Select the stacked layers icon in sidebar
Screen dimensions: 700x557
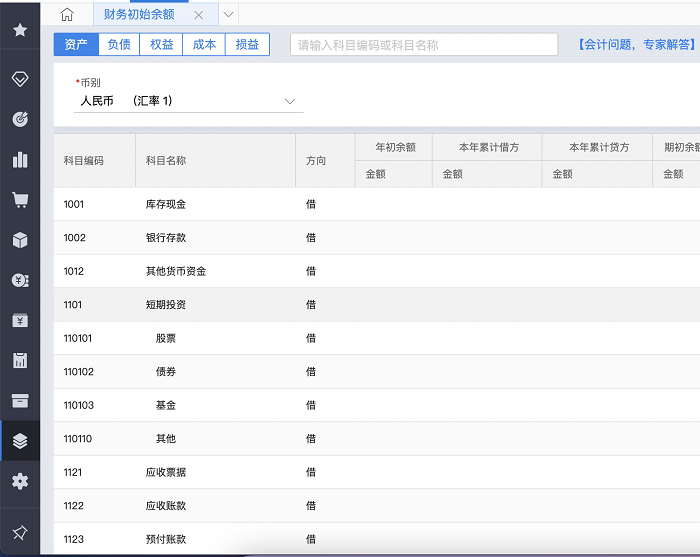pyautogui.click(x=19, y=441)
